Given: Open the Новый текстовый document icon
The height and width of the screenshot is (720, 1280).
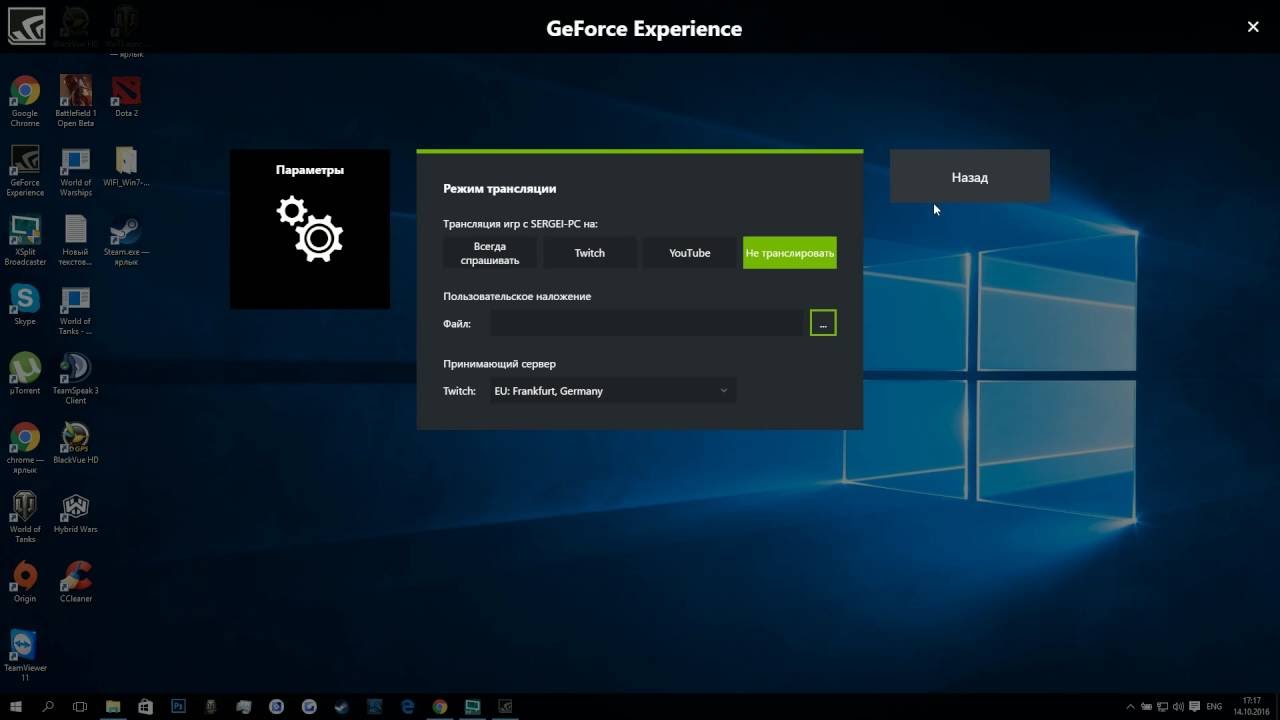Looking at the screenshot, I should click(75, 240).
